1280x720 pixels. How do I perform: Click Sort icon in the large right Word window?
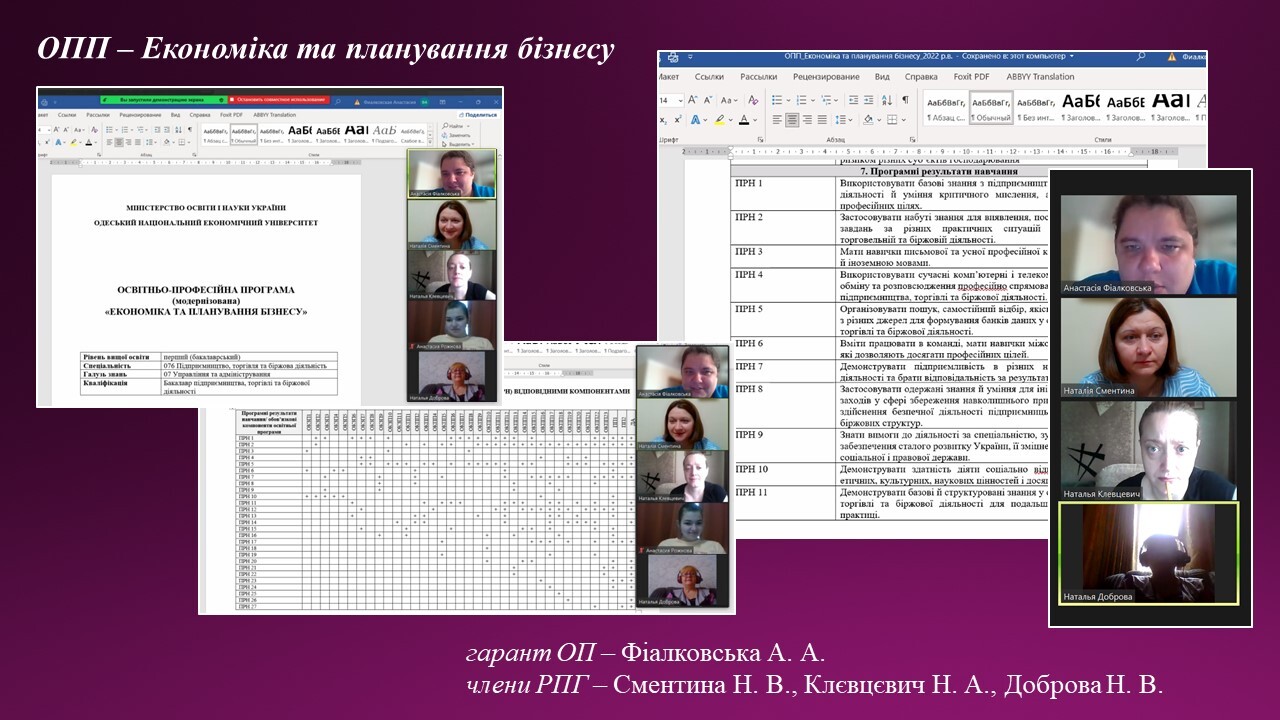tap(889, 100)
